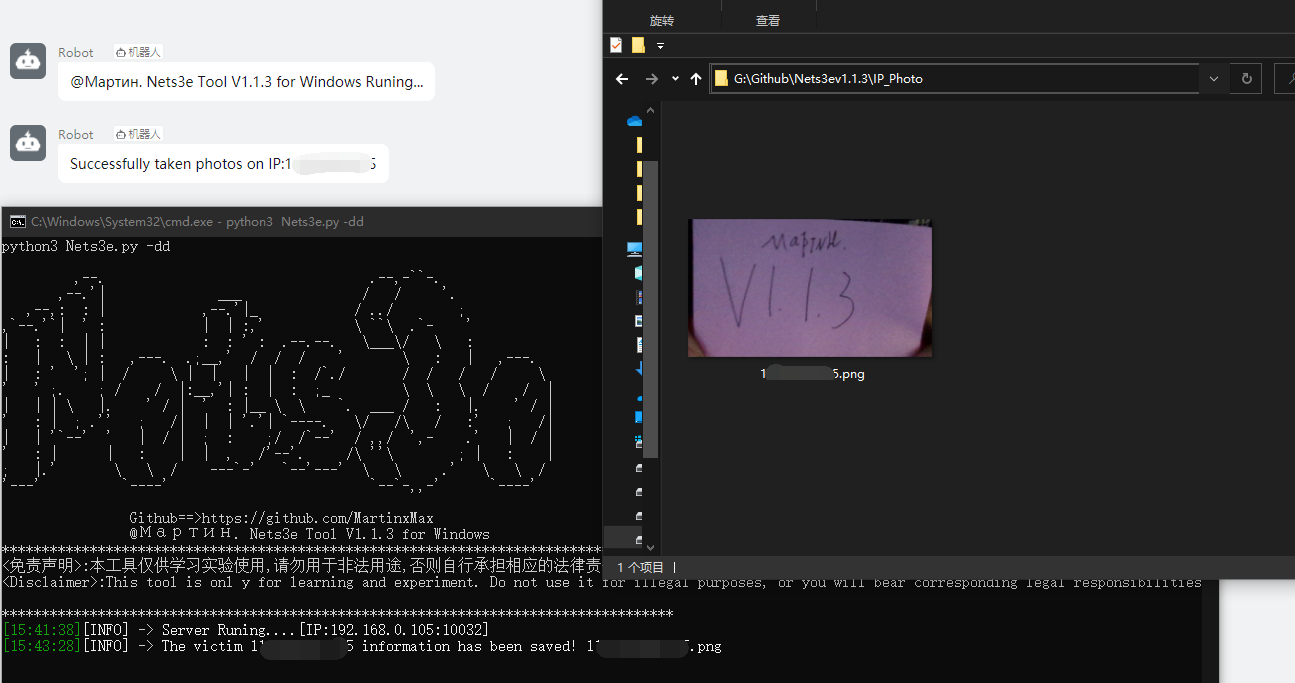Viewport: 1295px width, 683px height.
Task: Click the 'information has been saved!' log text
Action: 469,646
